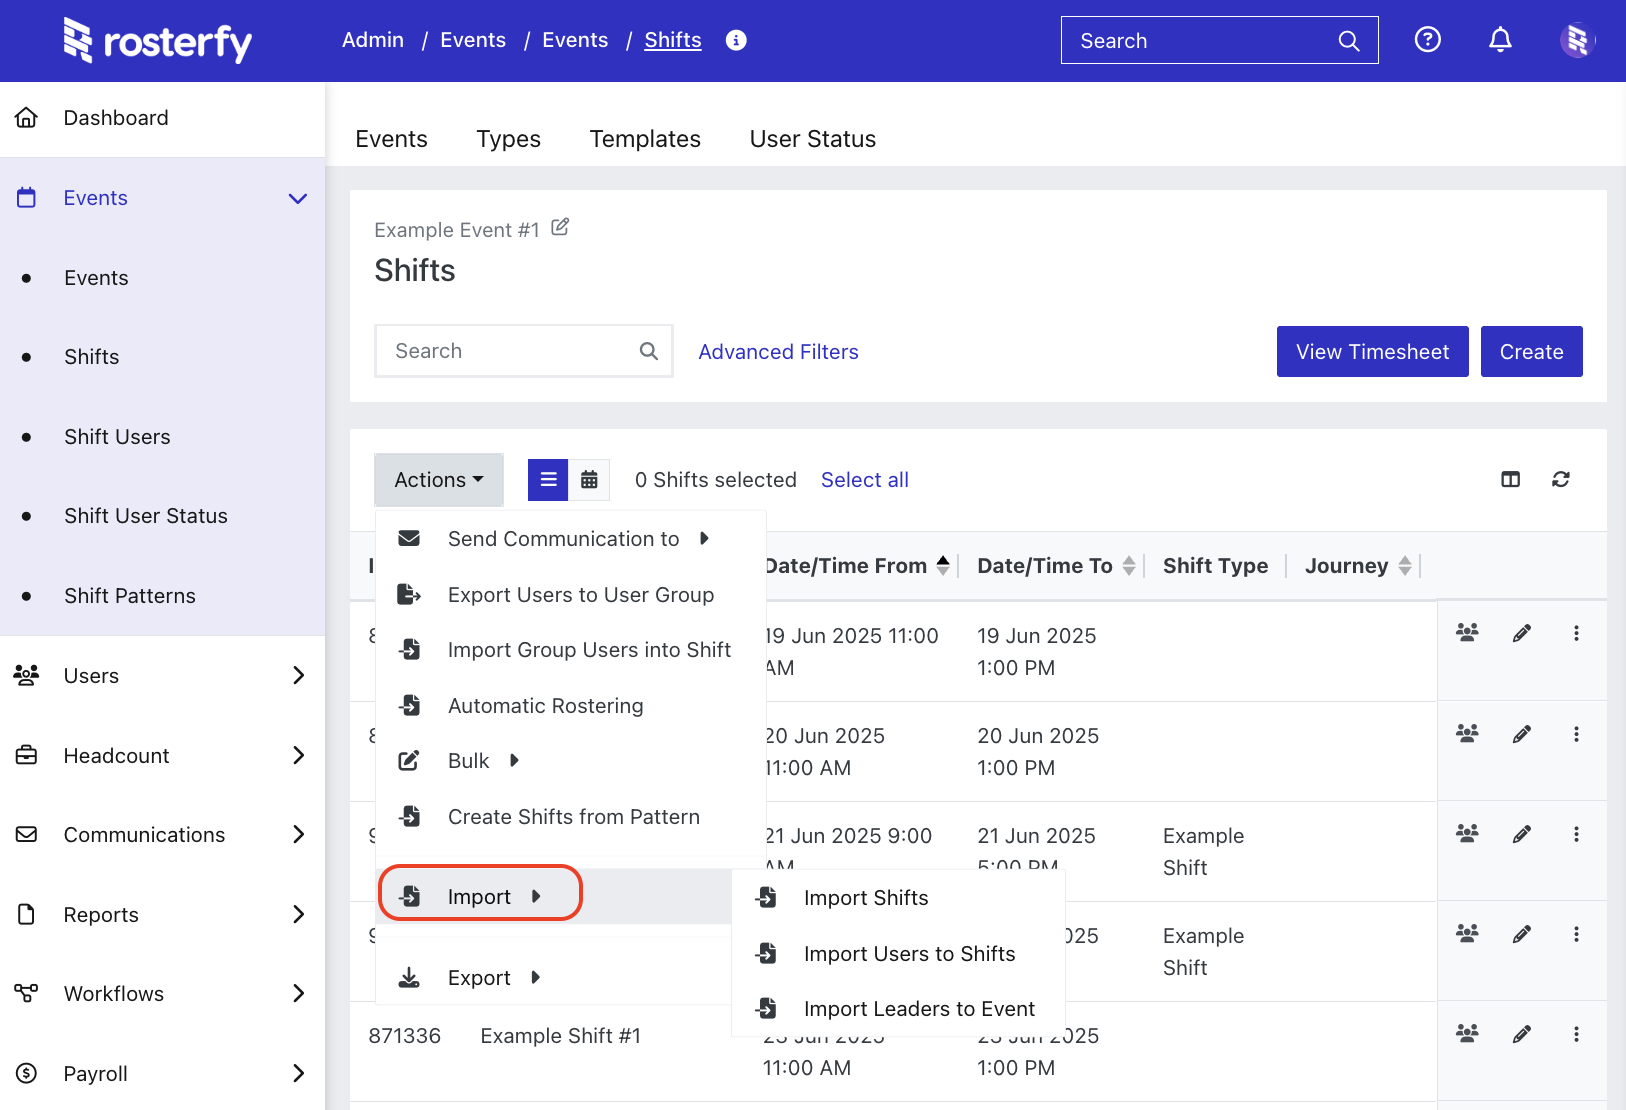Expand the Workflows sidebar section
This screenshot has width=1626, height=1110.
298,993
